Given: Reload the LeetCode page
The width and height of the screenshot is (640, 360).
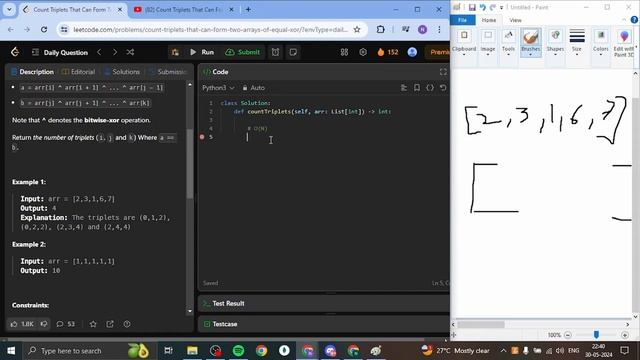Looking at the screenshot, I should tap(44, 29).
